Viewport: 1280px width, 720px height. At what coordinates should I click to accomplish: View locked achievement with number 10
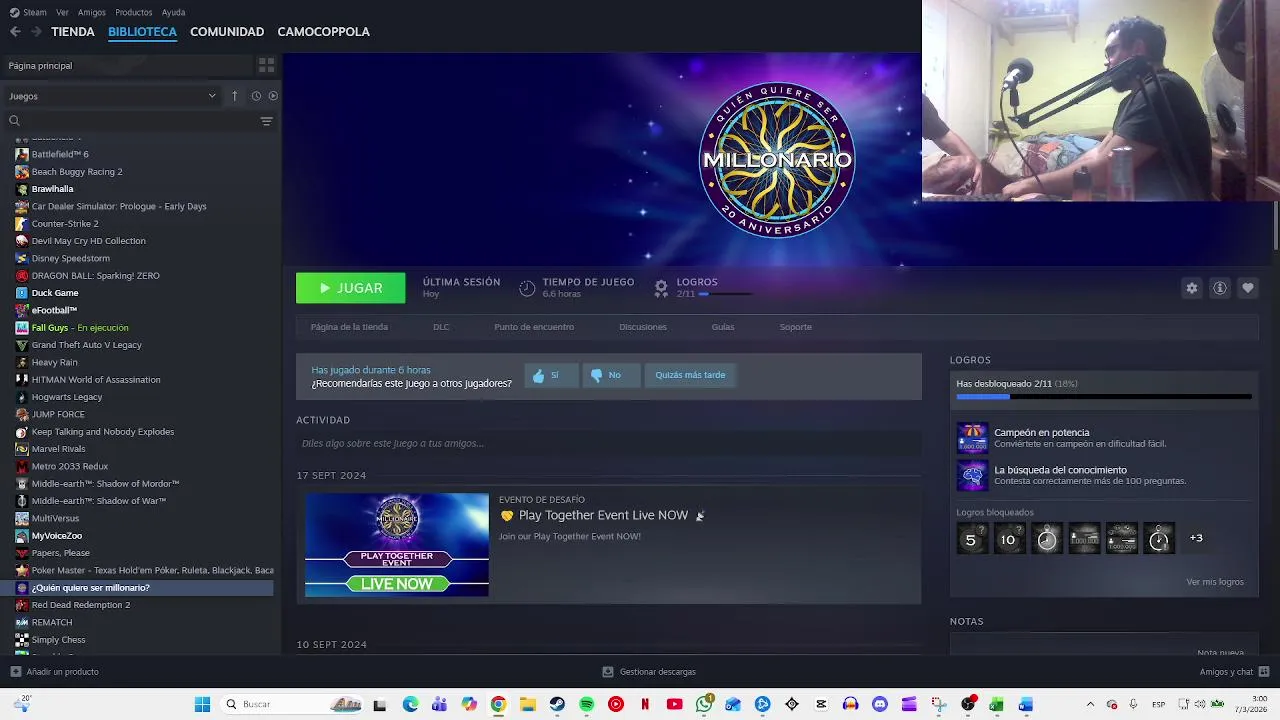point(1009,539)
